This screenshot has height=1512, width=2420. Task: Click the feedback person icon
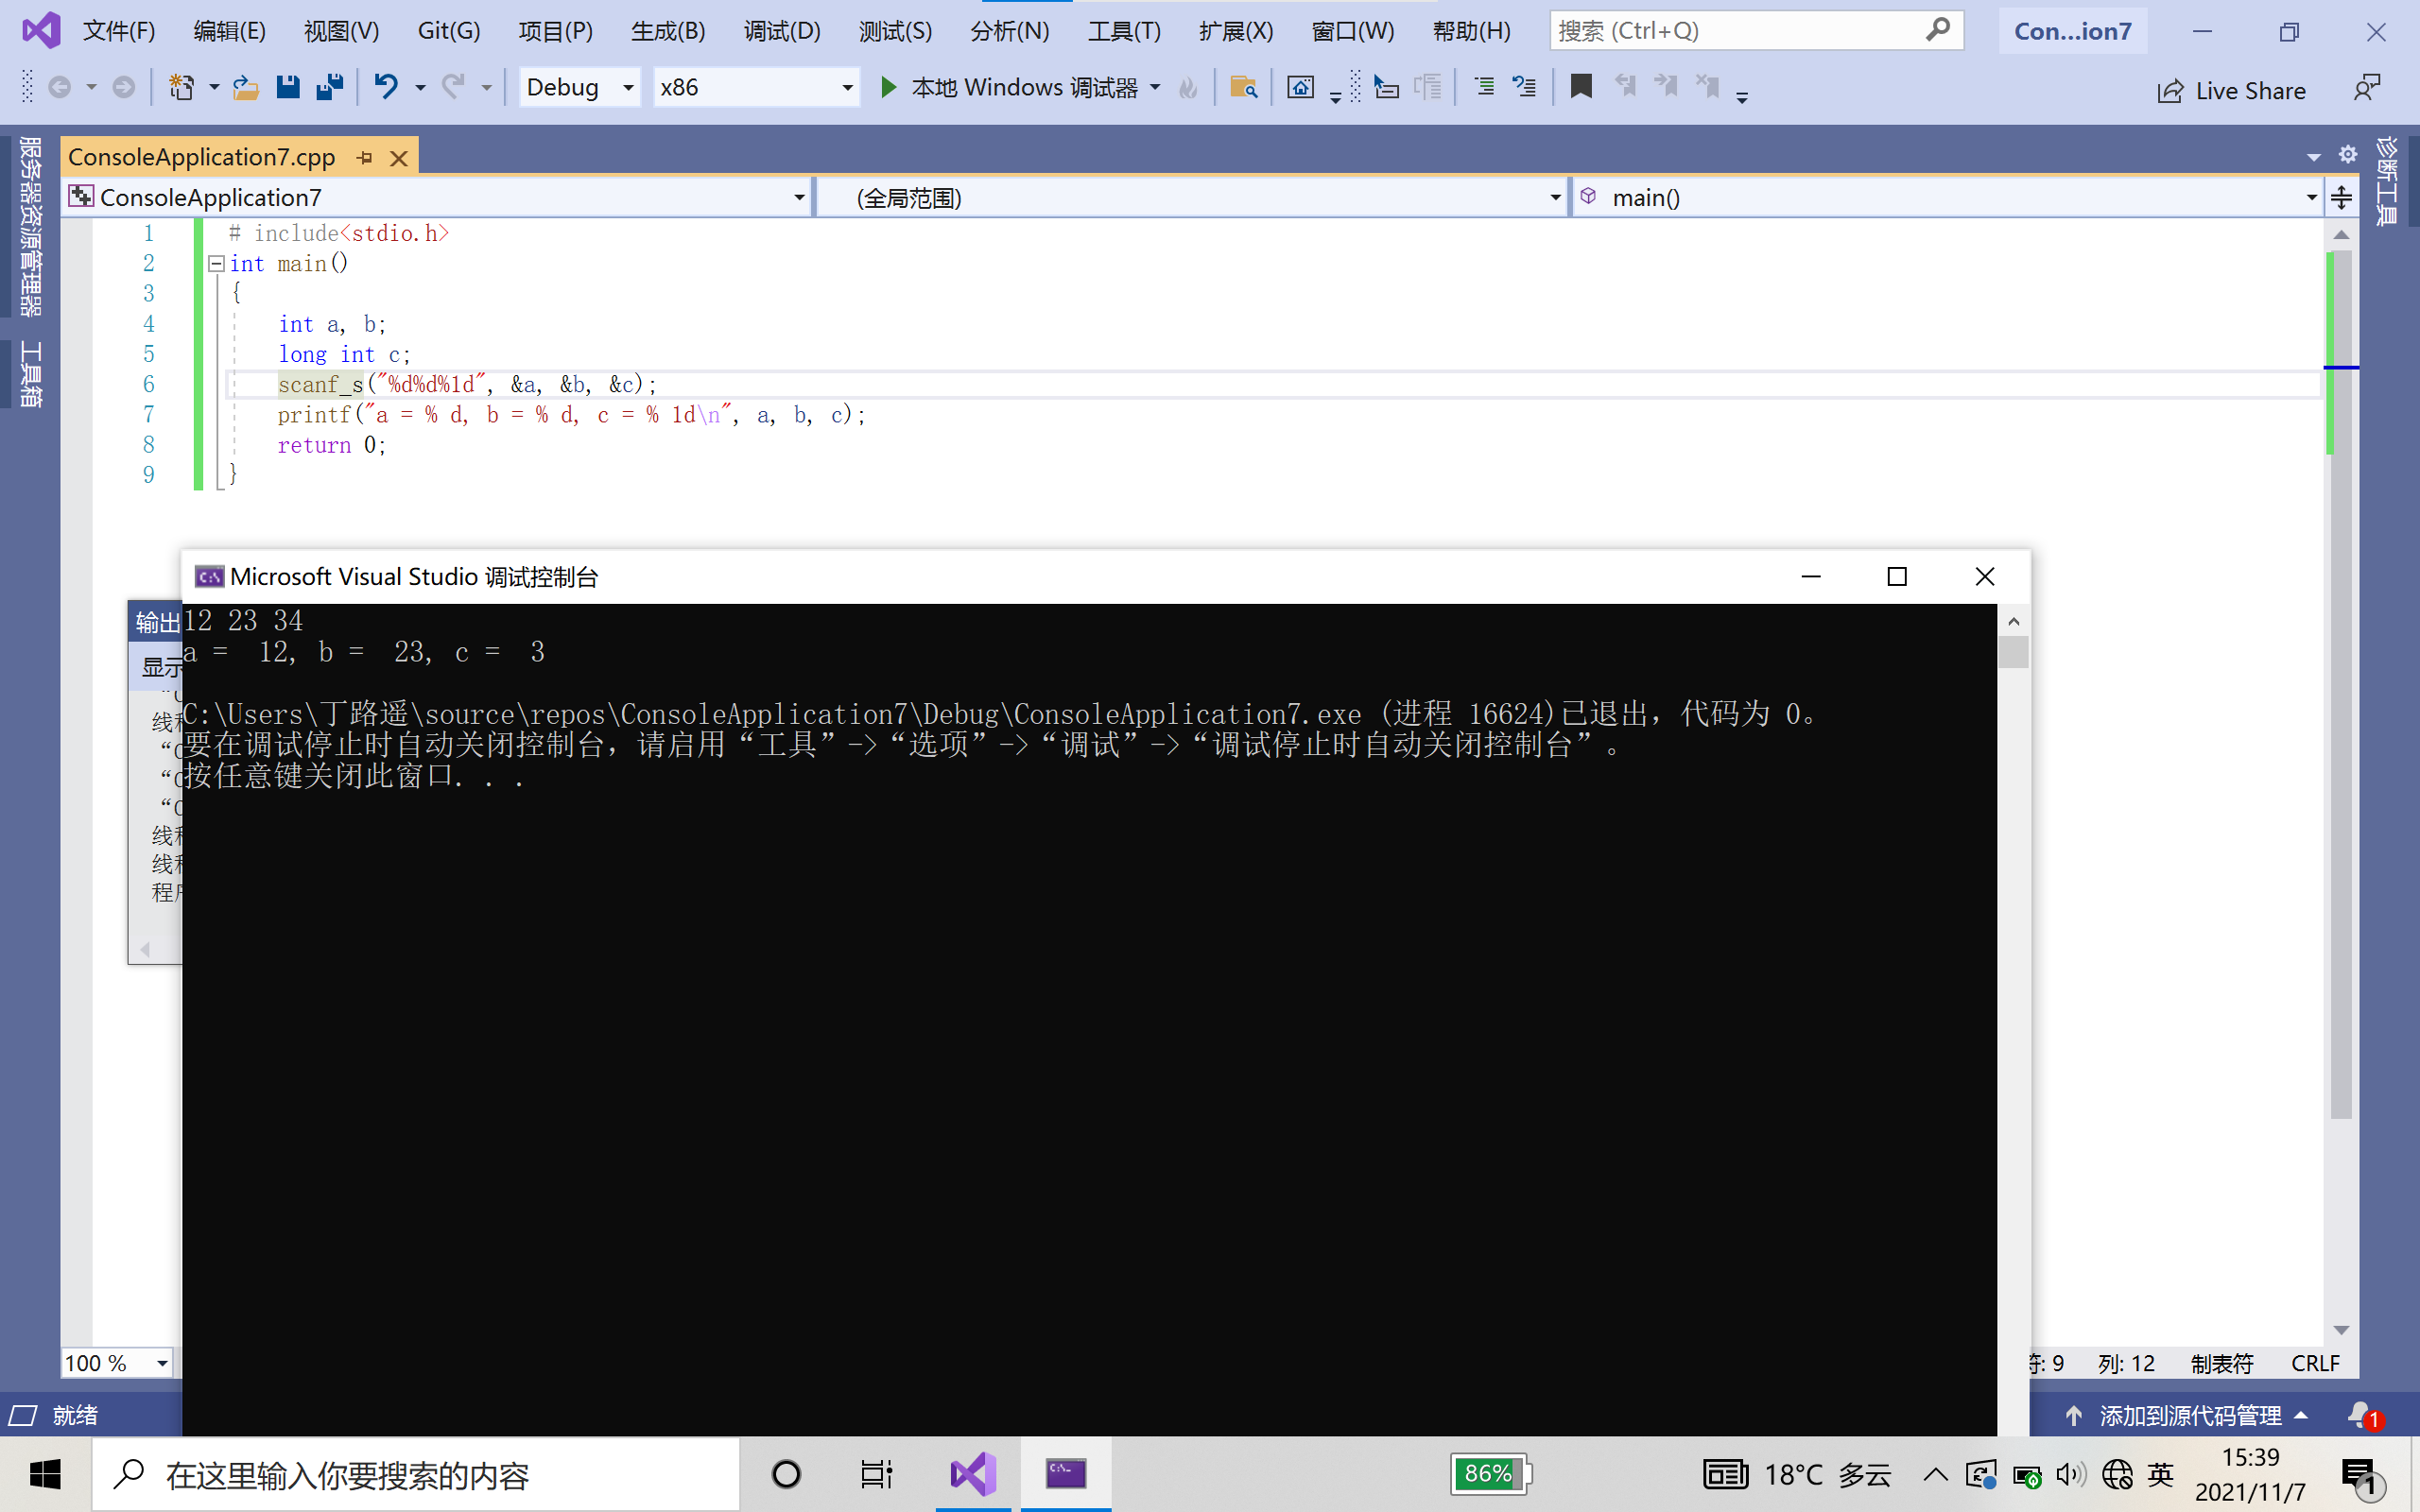2367,89
